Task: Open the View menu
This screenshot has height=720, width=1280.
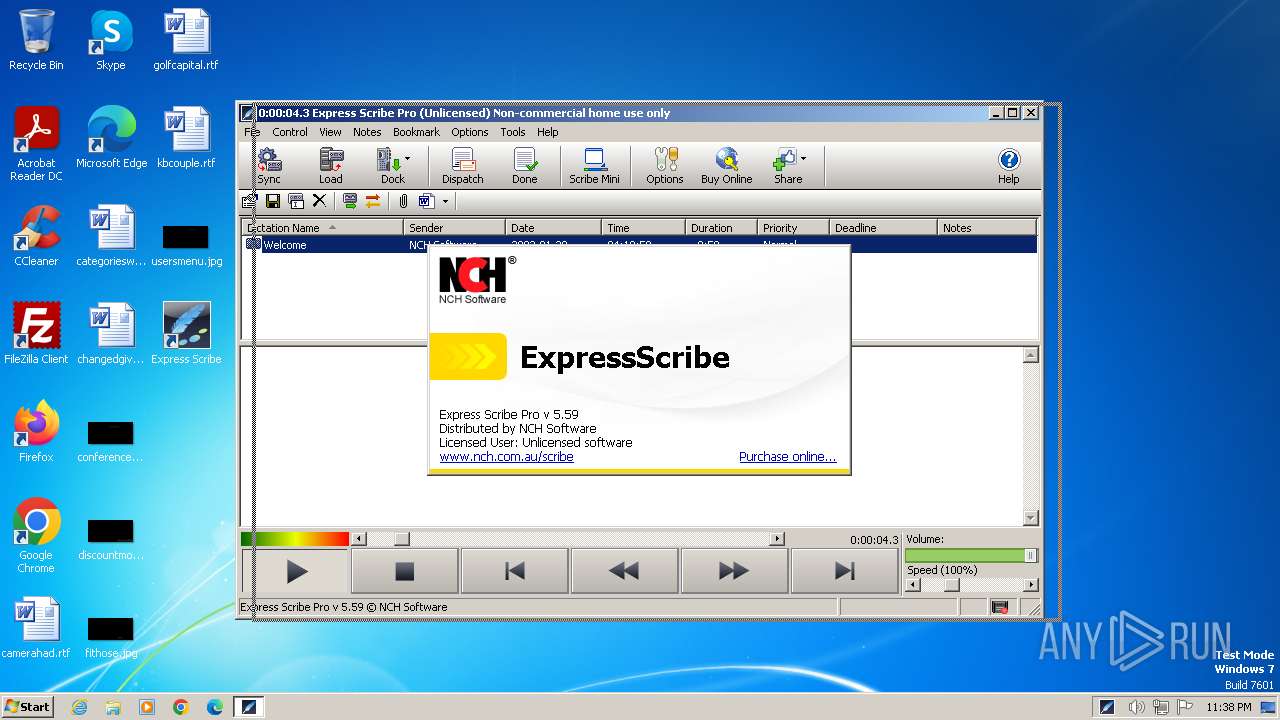Action: [x=330, y=132]
